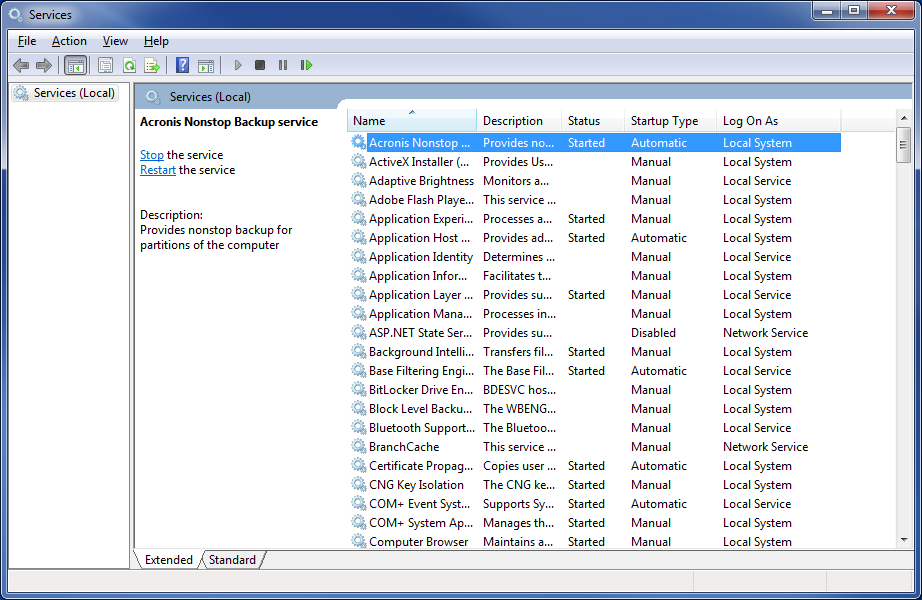Select Services (Local) in the console tree
Viewport: 922px width, 600px height.
[x=74, y=93]
